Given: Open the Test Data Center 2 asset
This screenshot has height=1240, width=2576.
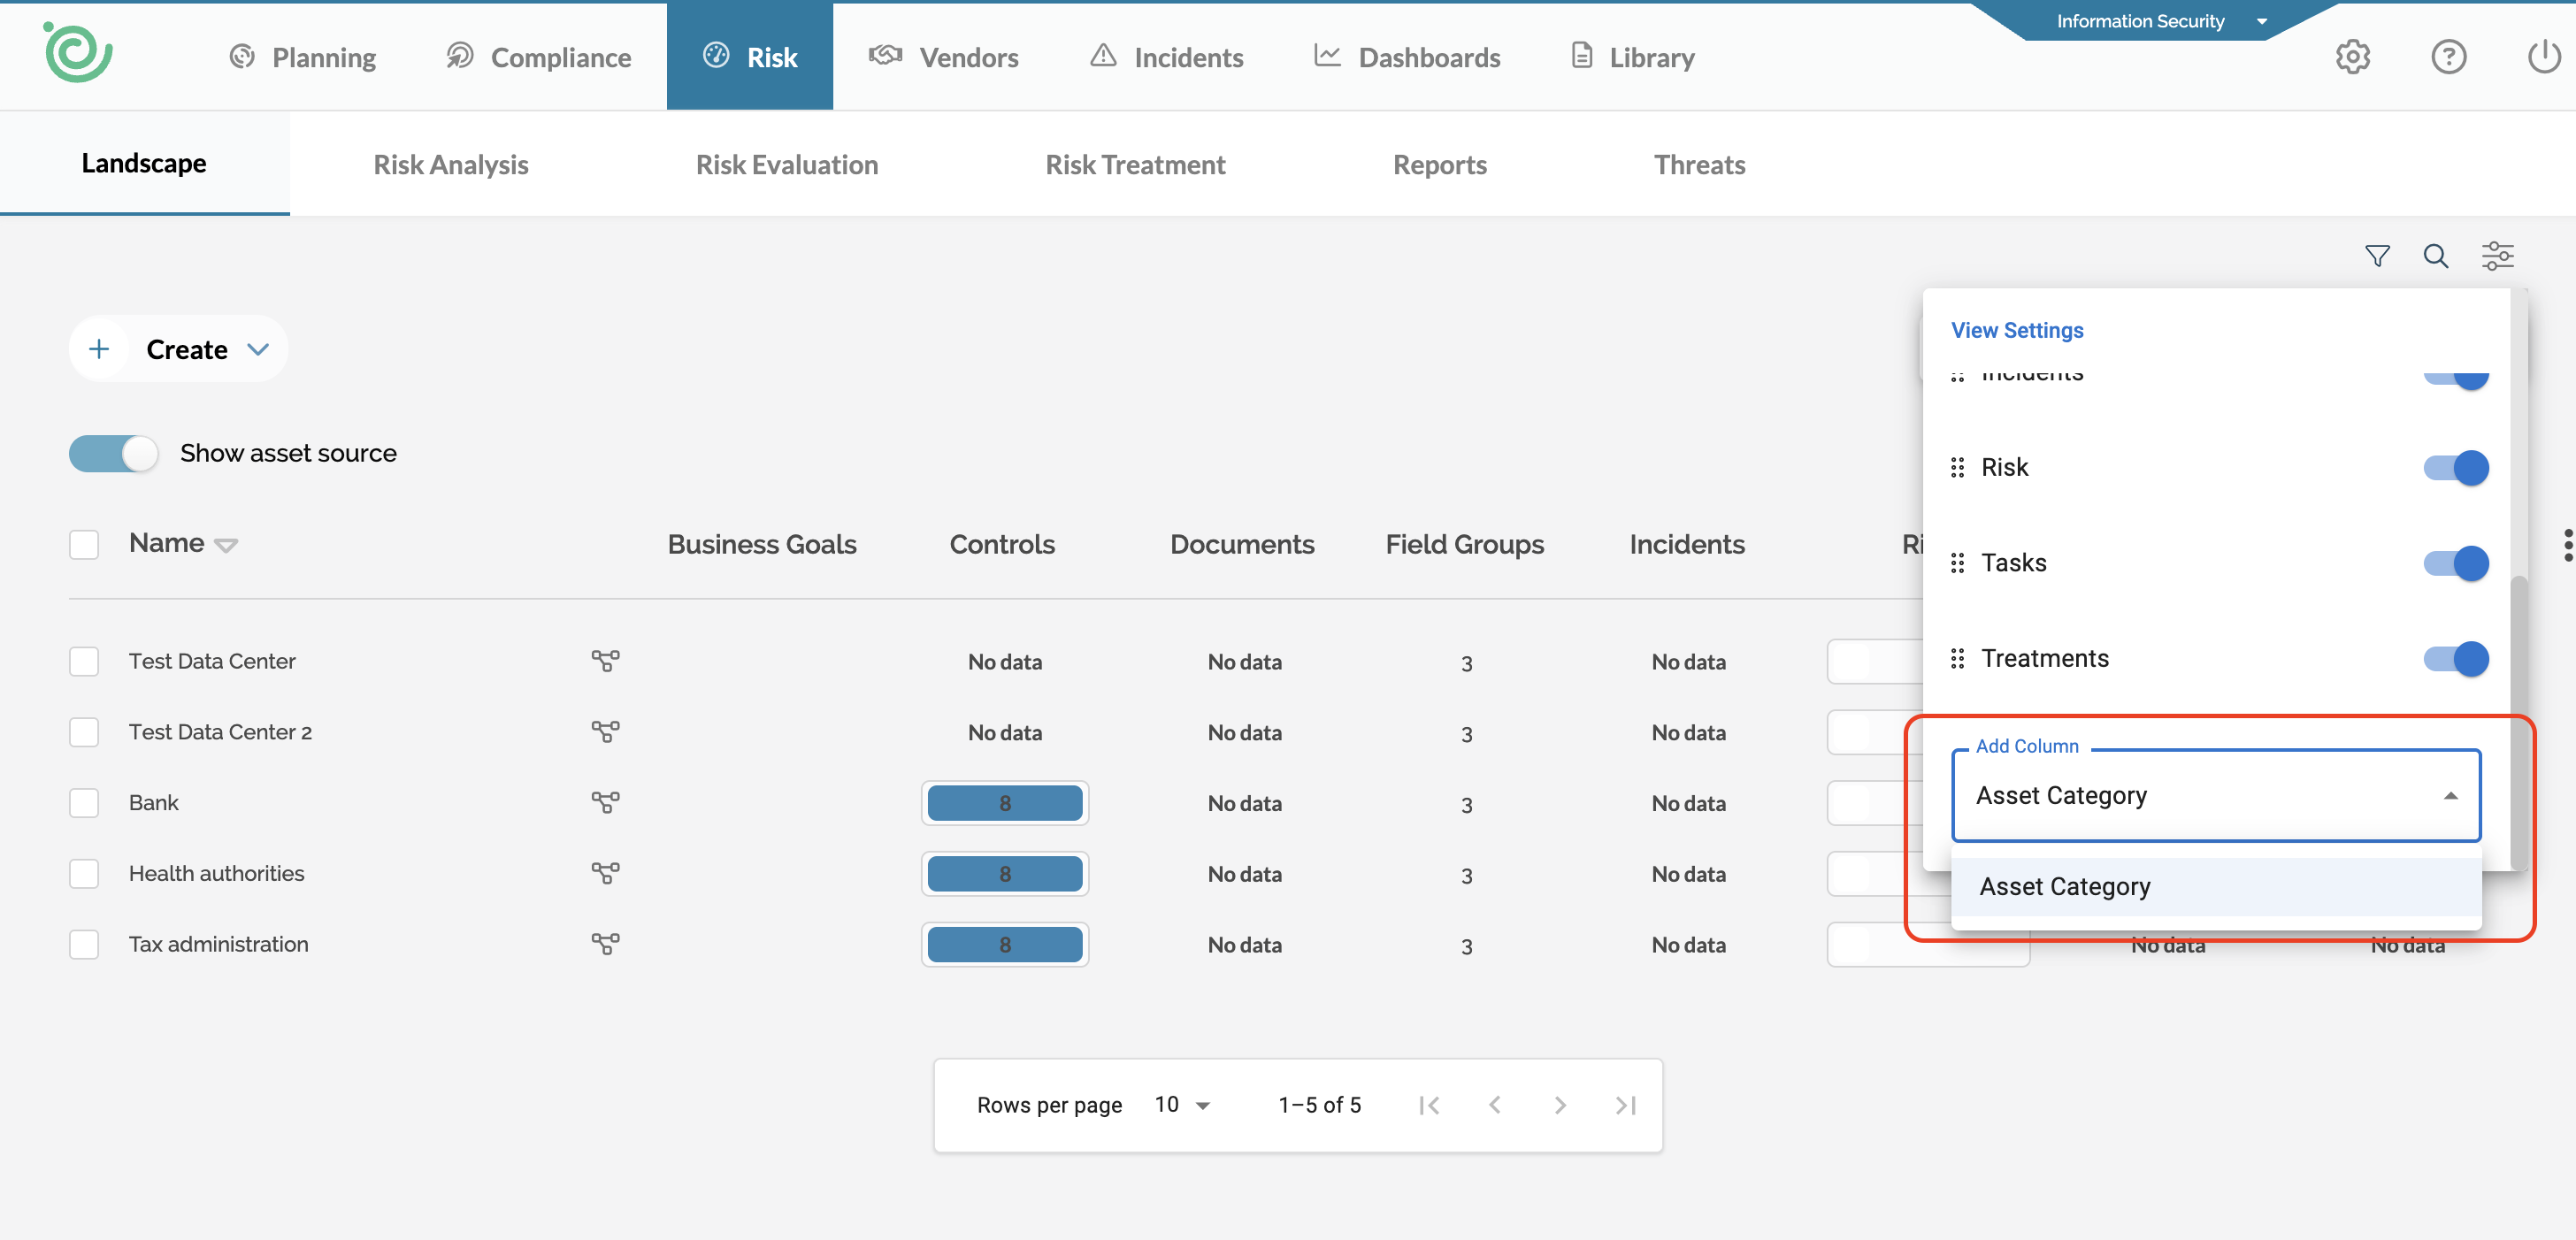Looking at the screenshot, I should point(220,732).
